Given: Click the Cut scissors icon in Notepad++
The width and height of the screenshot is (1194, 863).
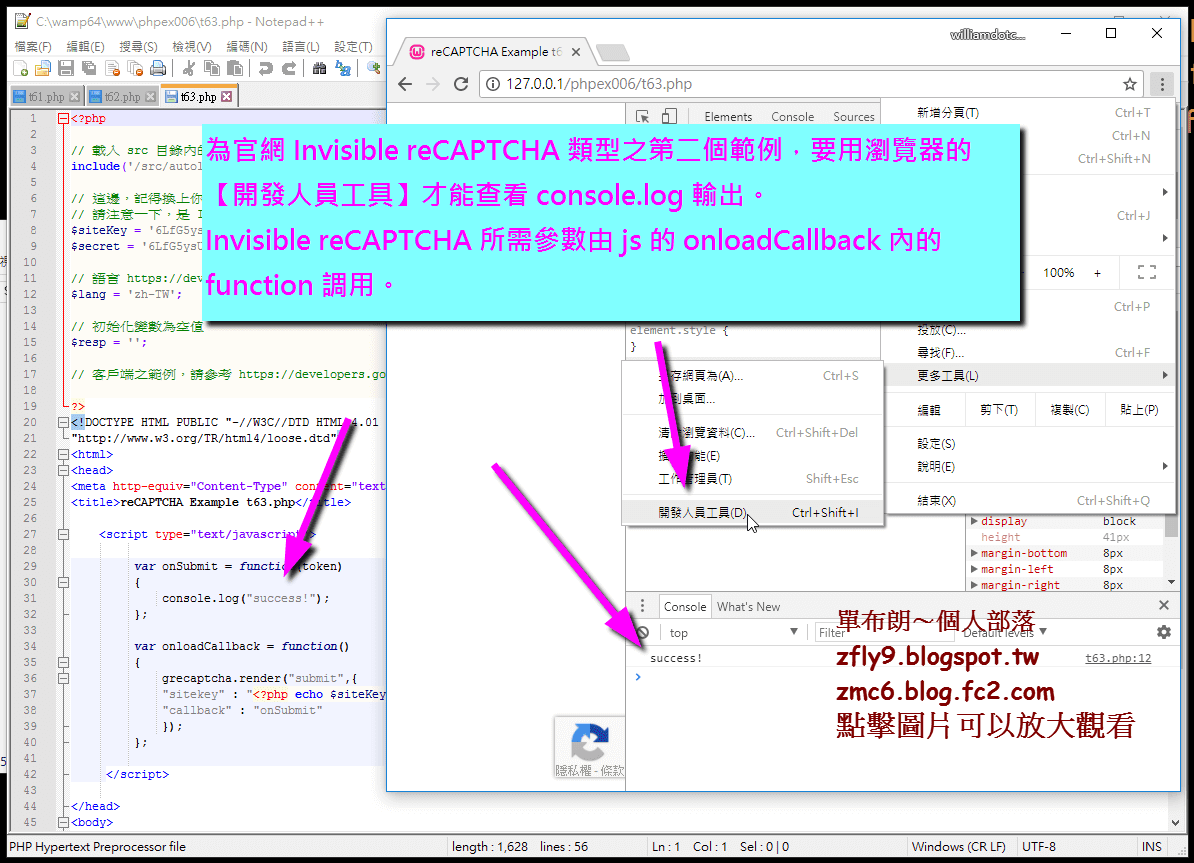Looking at the screenshot, I should pyautogui.click(x=189, y=69).
